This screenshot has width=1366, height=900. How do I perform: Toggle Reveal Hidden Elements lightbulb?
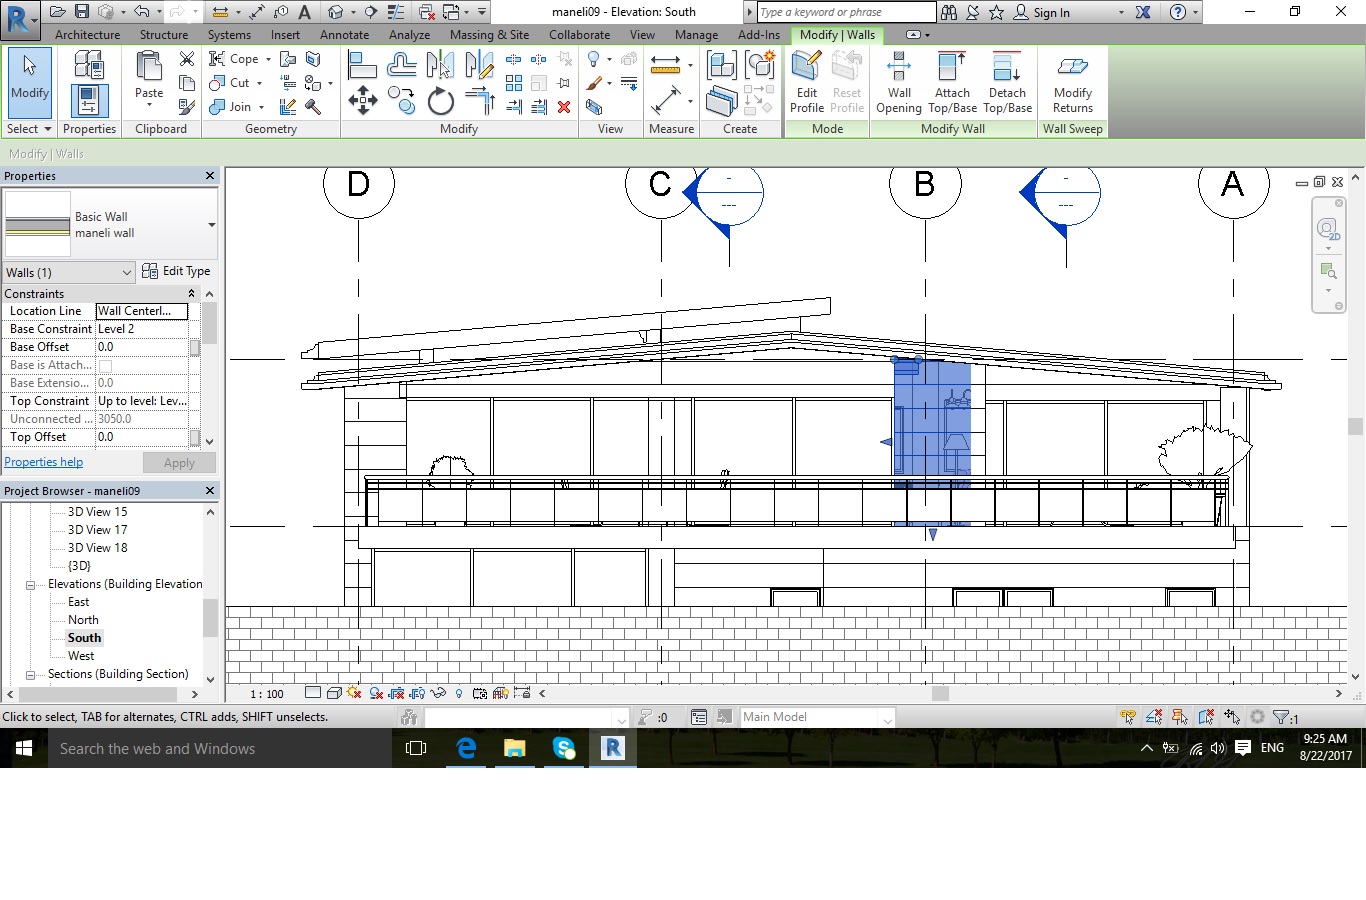point(458,692)
